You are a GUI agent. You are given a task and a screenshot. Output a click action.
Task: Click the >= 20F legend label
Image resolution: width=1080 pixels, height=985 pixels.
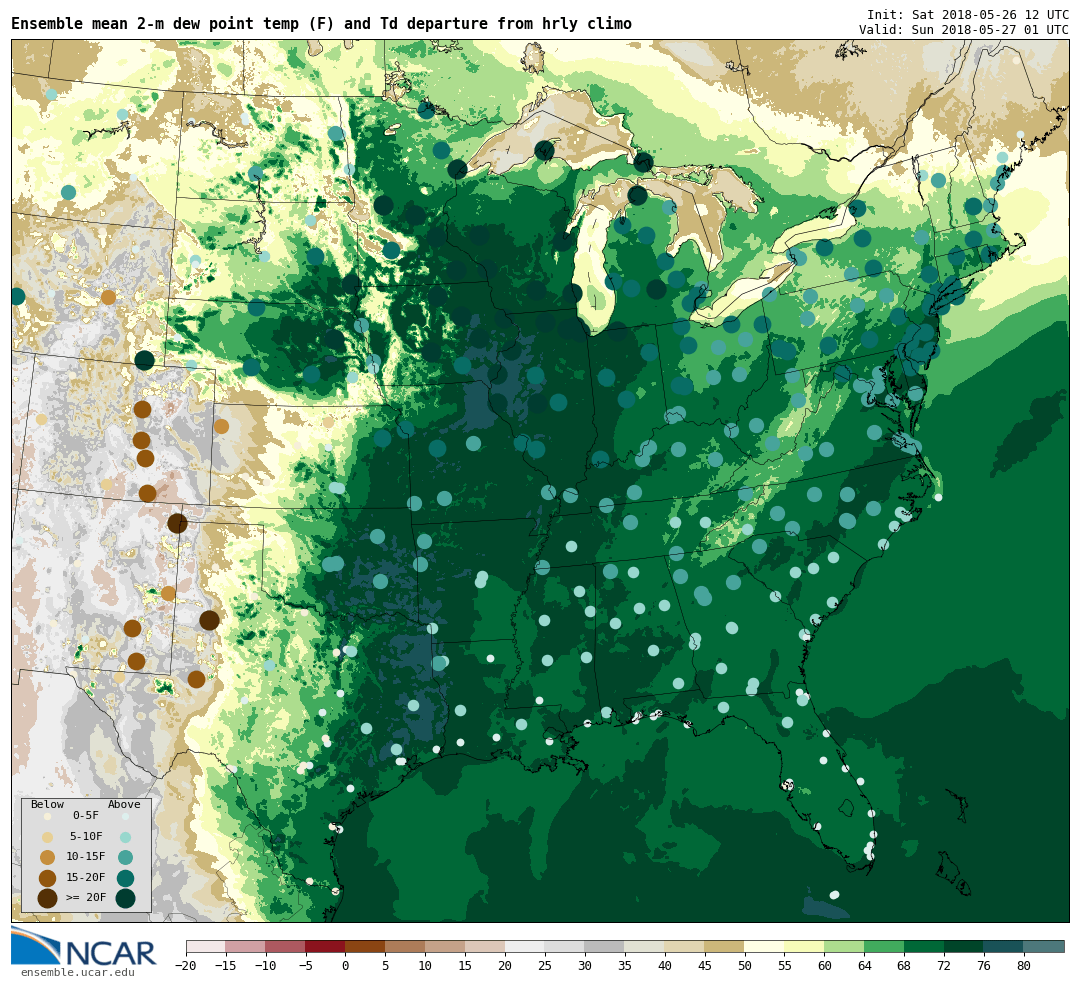85,898
